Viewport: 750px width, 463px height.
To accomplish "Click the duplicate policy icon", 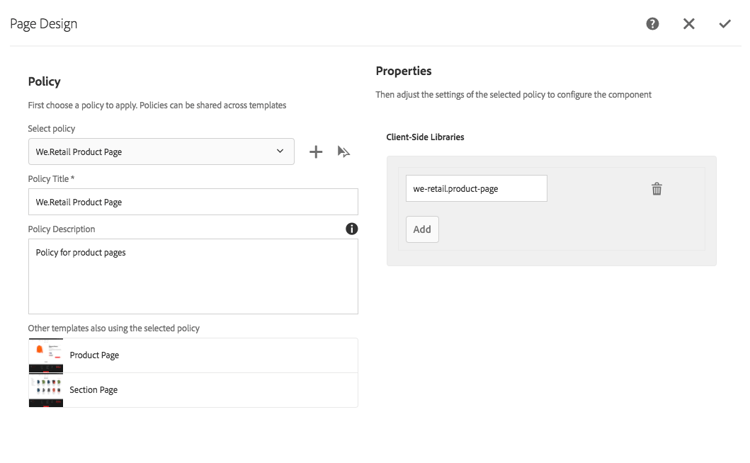I will click(344, 152).
